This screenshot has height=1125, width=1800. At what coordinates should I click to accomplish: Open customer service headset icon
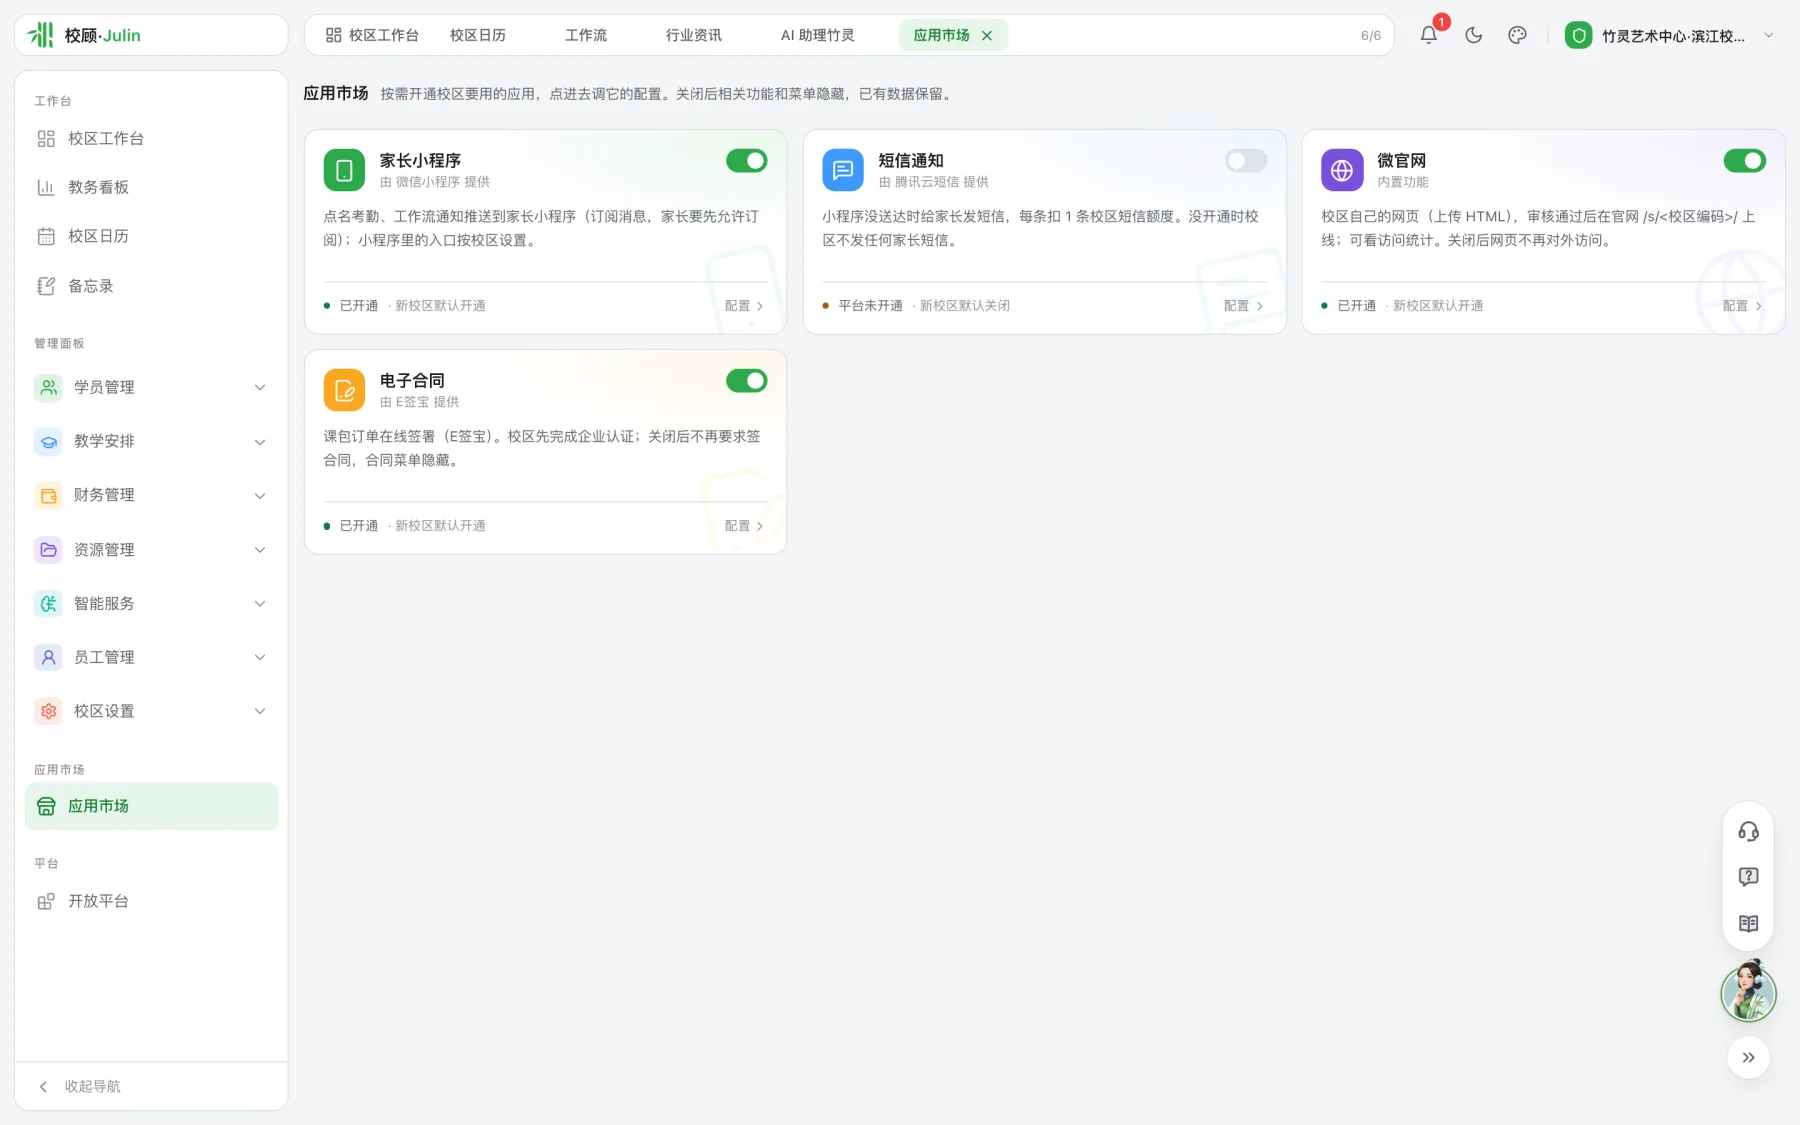tap(1748, 831)
